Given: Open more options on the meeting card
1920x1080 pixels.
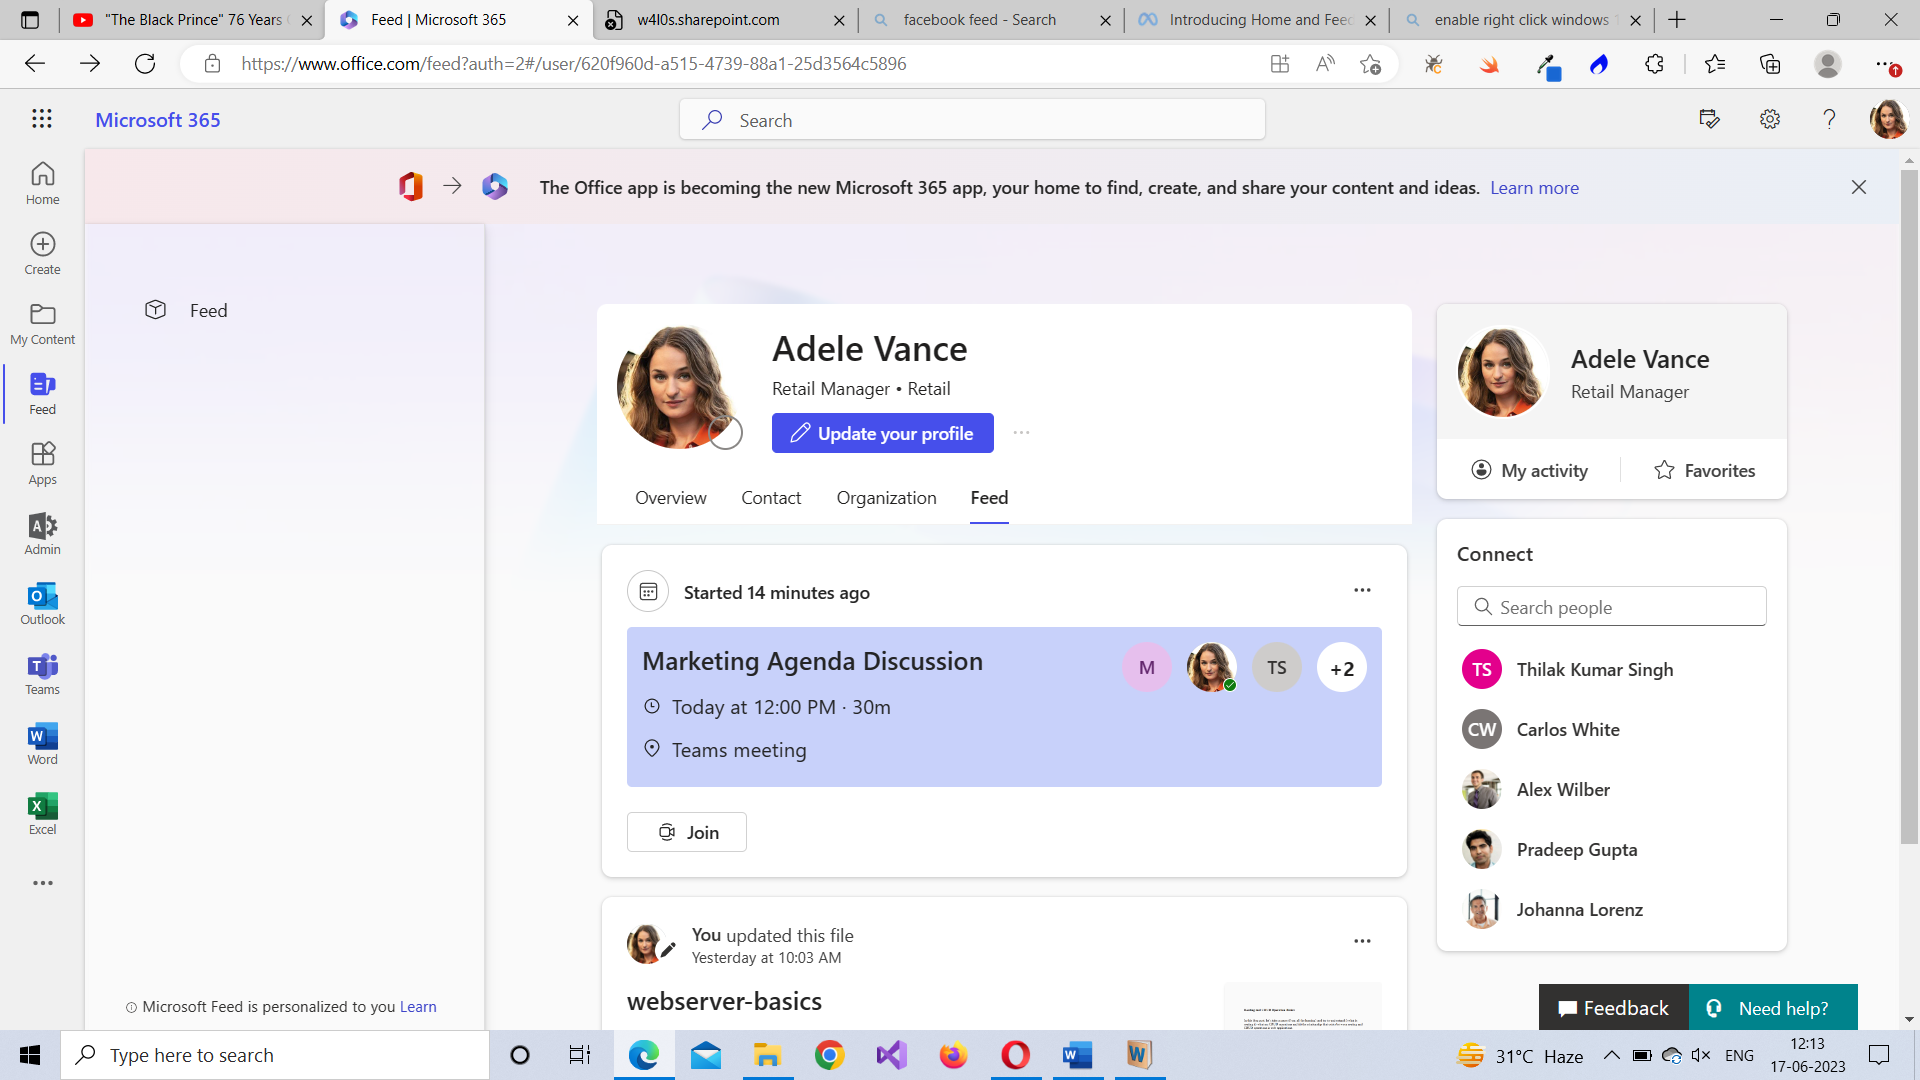Looking at the screenshot, I should click(x=1362, y=590).
